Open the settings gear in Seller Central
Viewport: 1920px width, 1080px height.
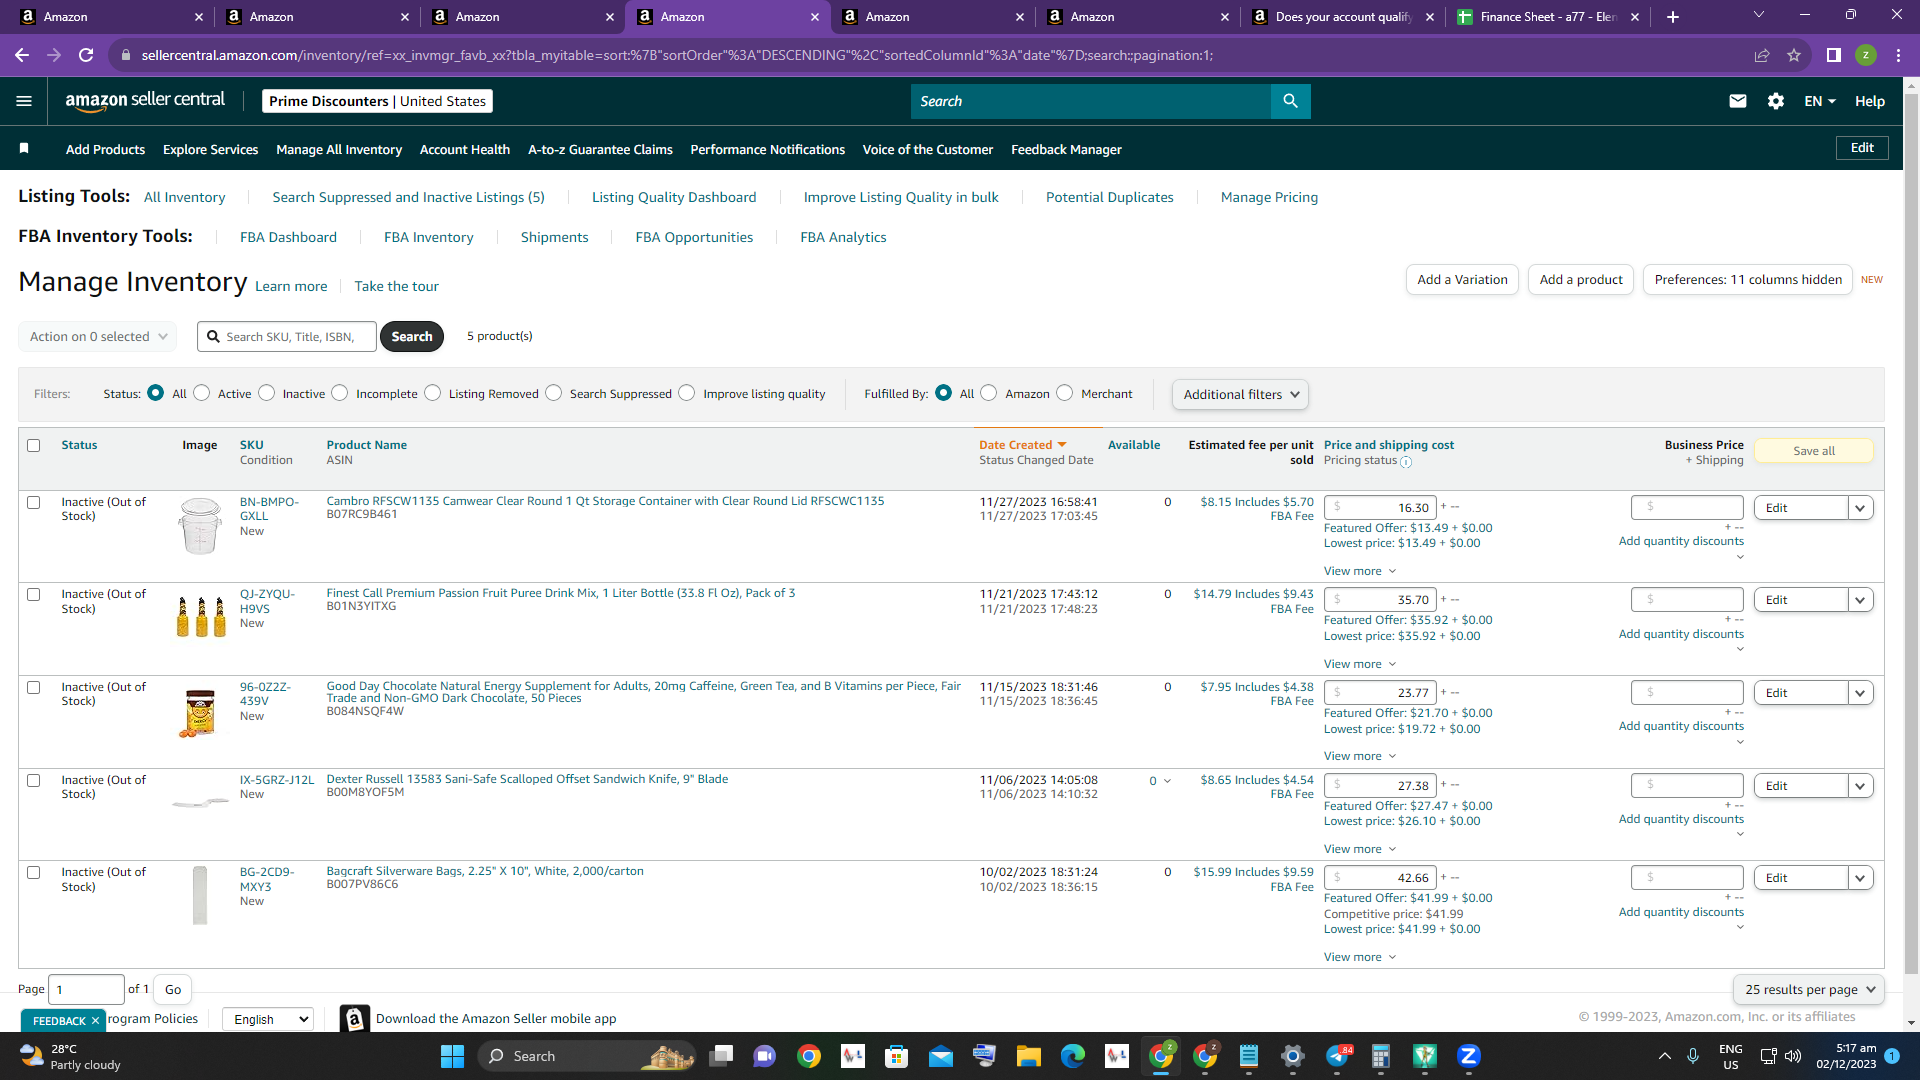pos(1776,101)
